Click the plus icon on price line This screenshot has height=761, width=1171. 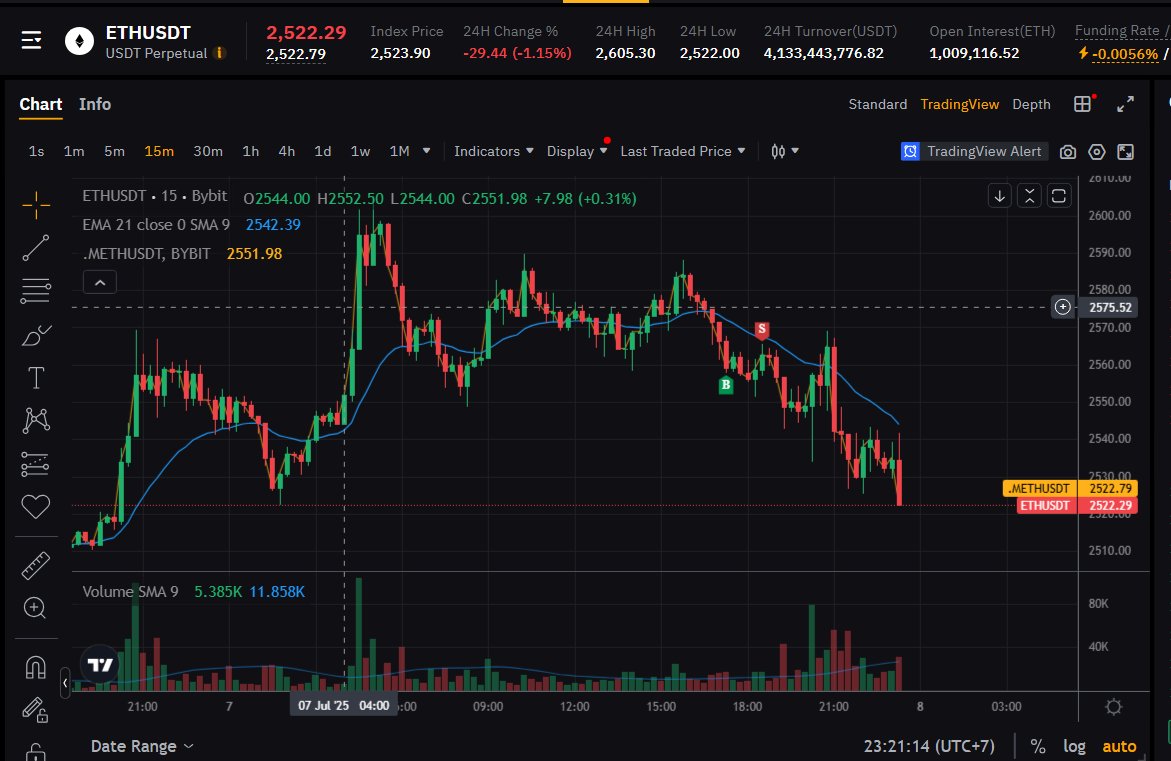1063,307
